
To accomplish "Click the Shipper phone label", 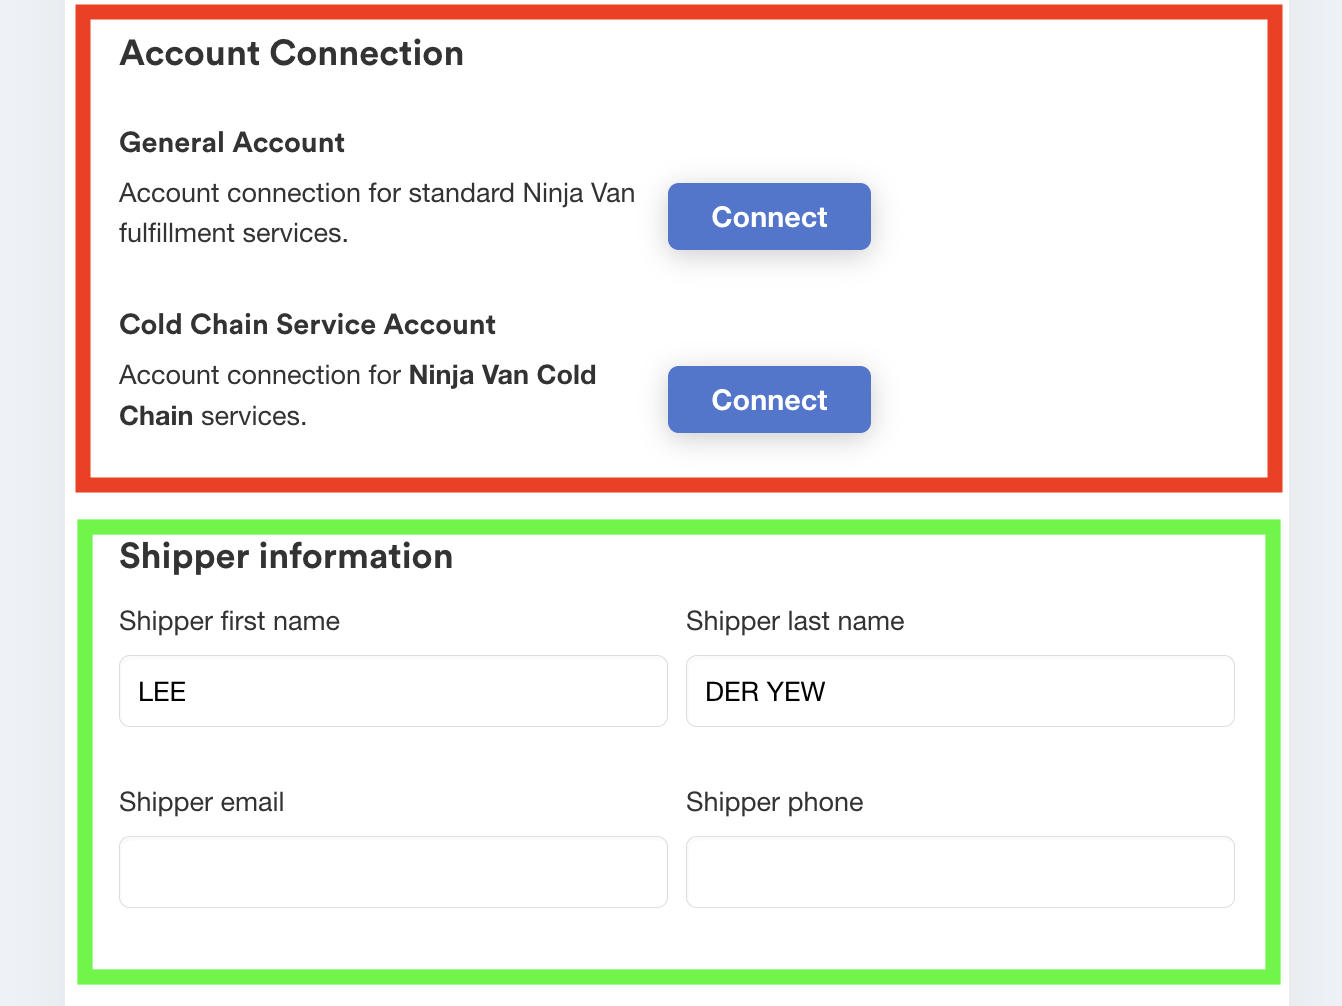I will pos(774,802).
